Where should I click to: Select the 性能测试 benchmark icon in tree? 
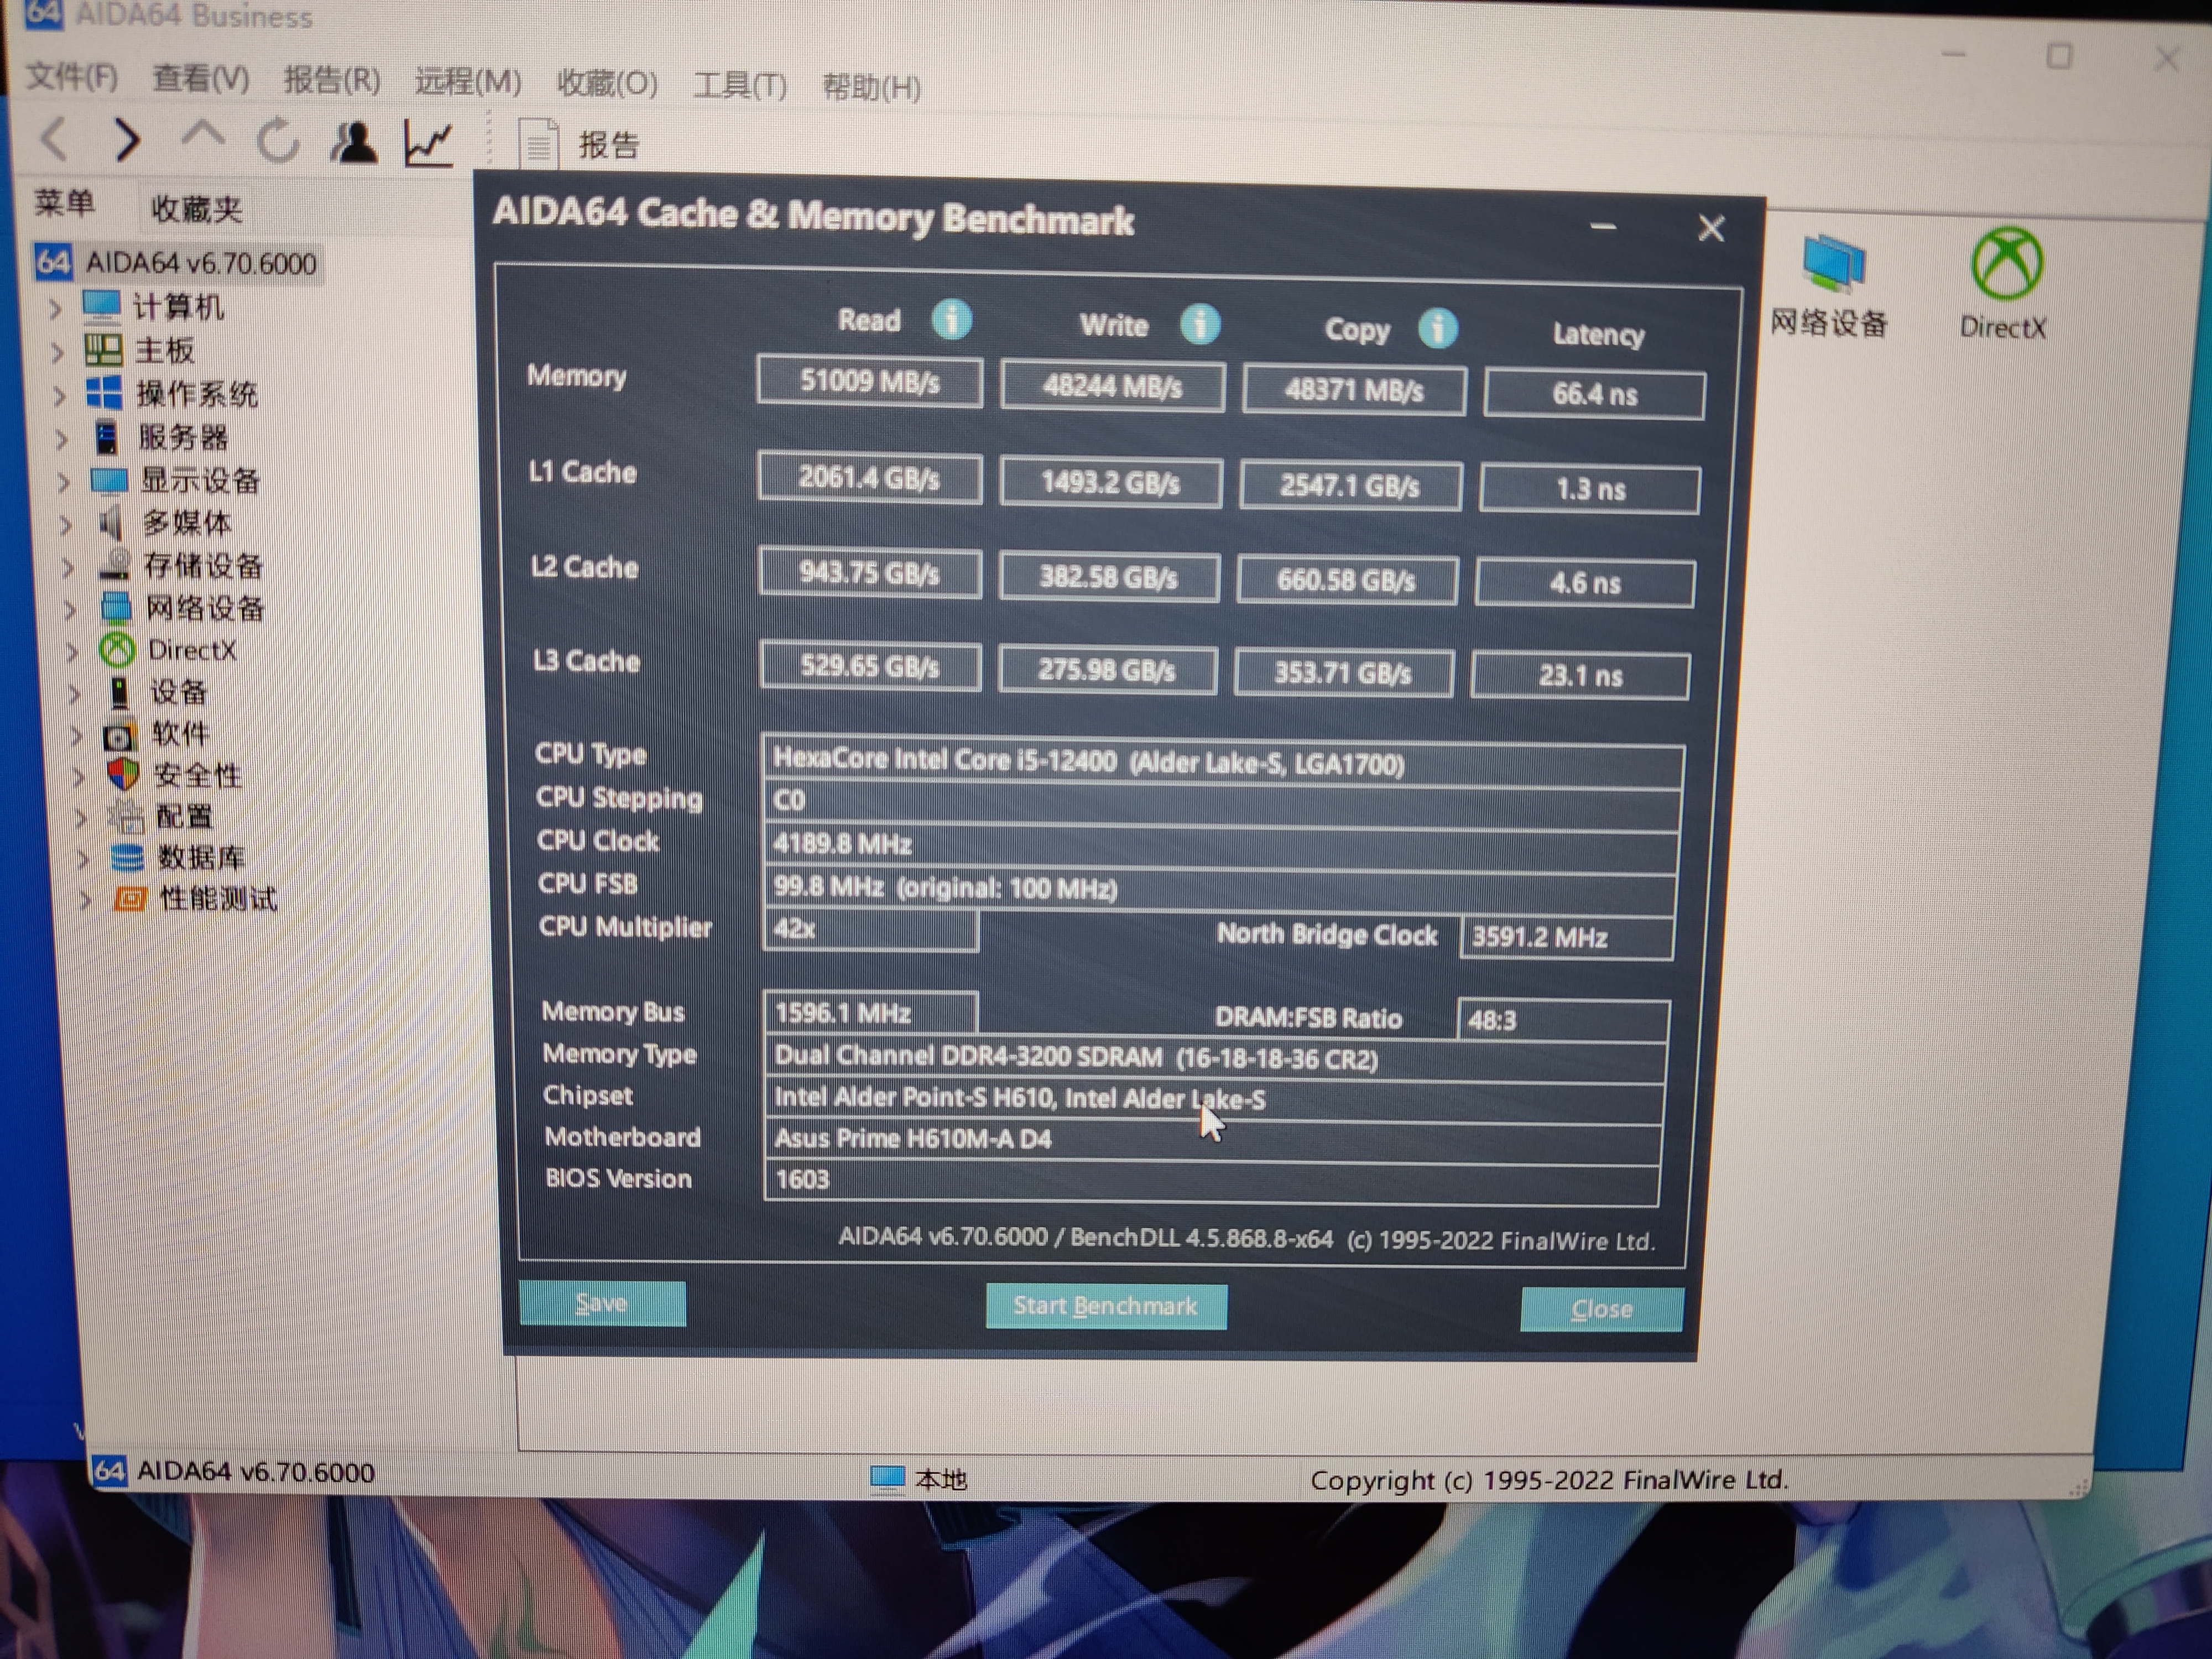[x=130, y=898]
